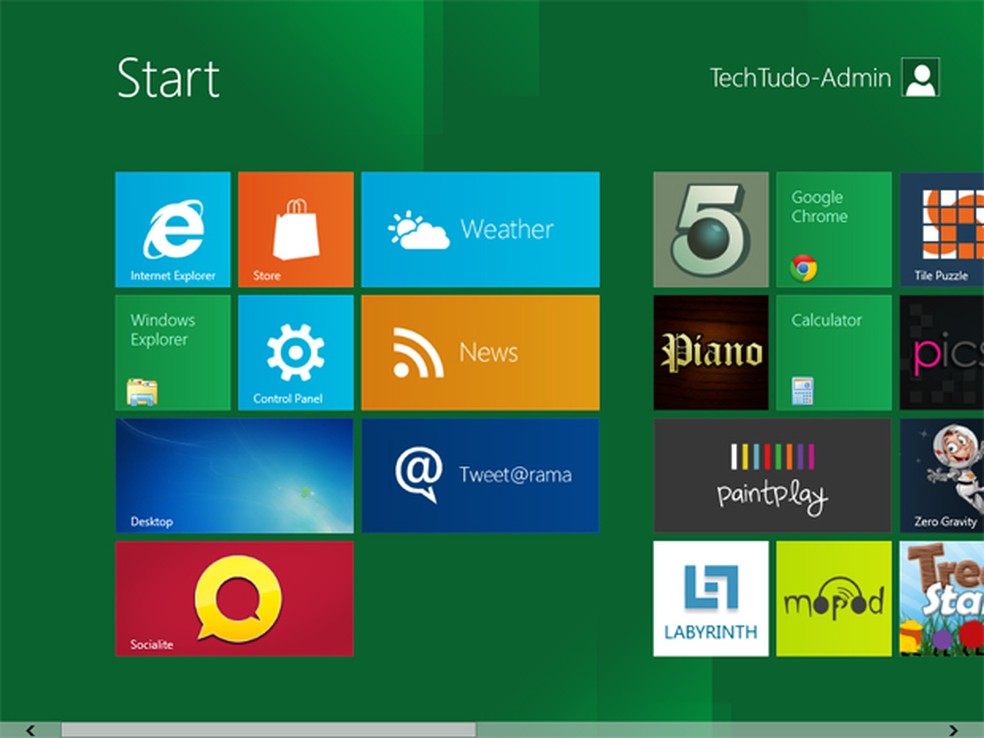Open the pics app tile
Screen dimensions: 984x738
(941, 353)
